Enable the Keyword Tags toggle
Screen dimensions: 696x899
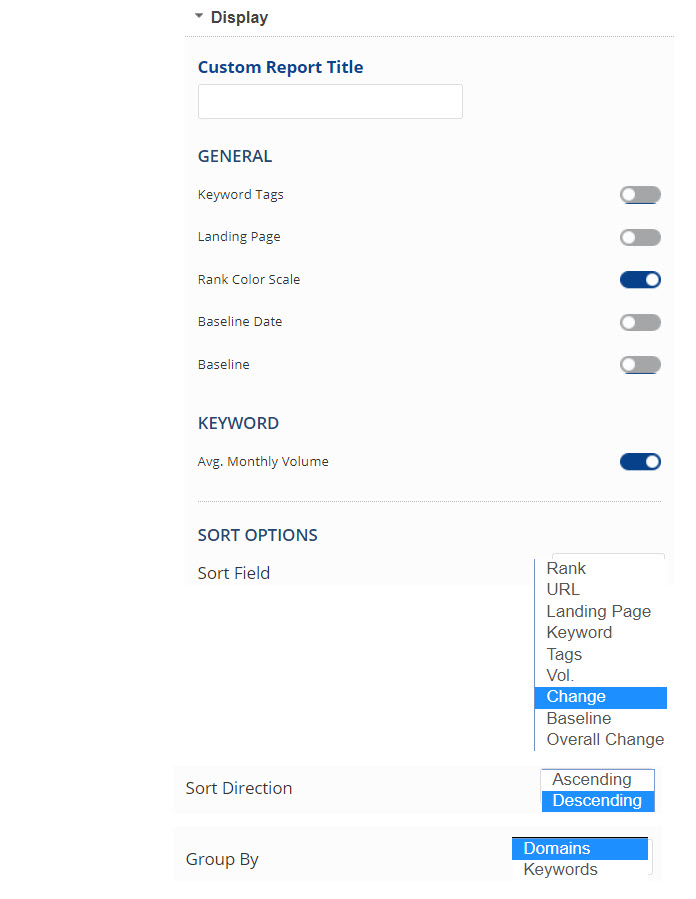640,195
